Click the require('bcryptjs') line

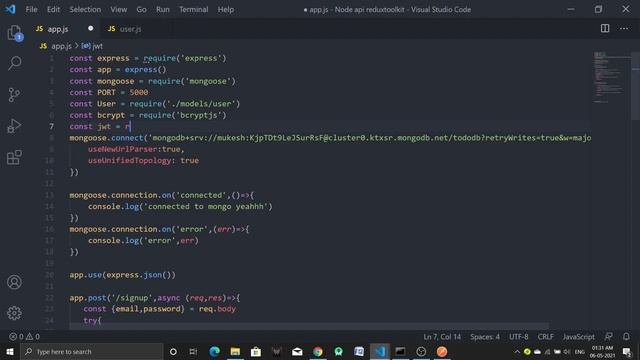(x=148, y=116)
